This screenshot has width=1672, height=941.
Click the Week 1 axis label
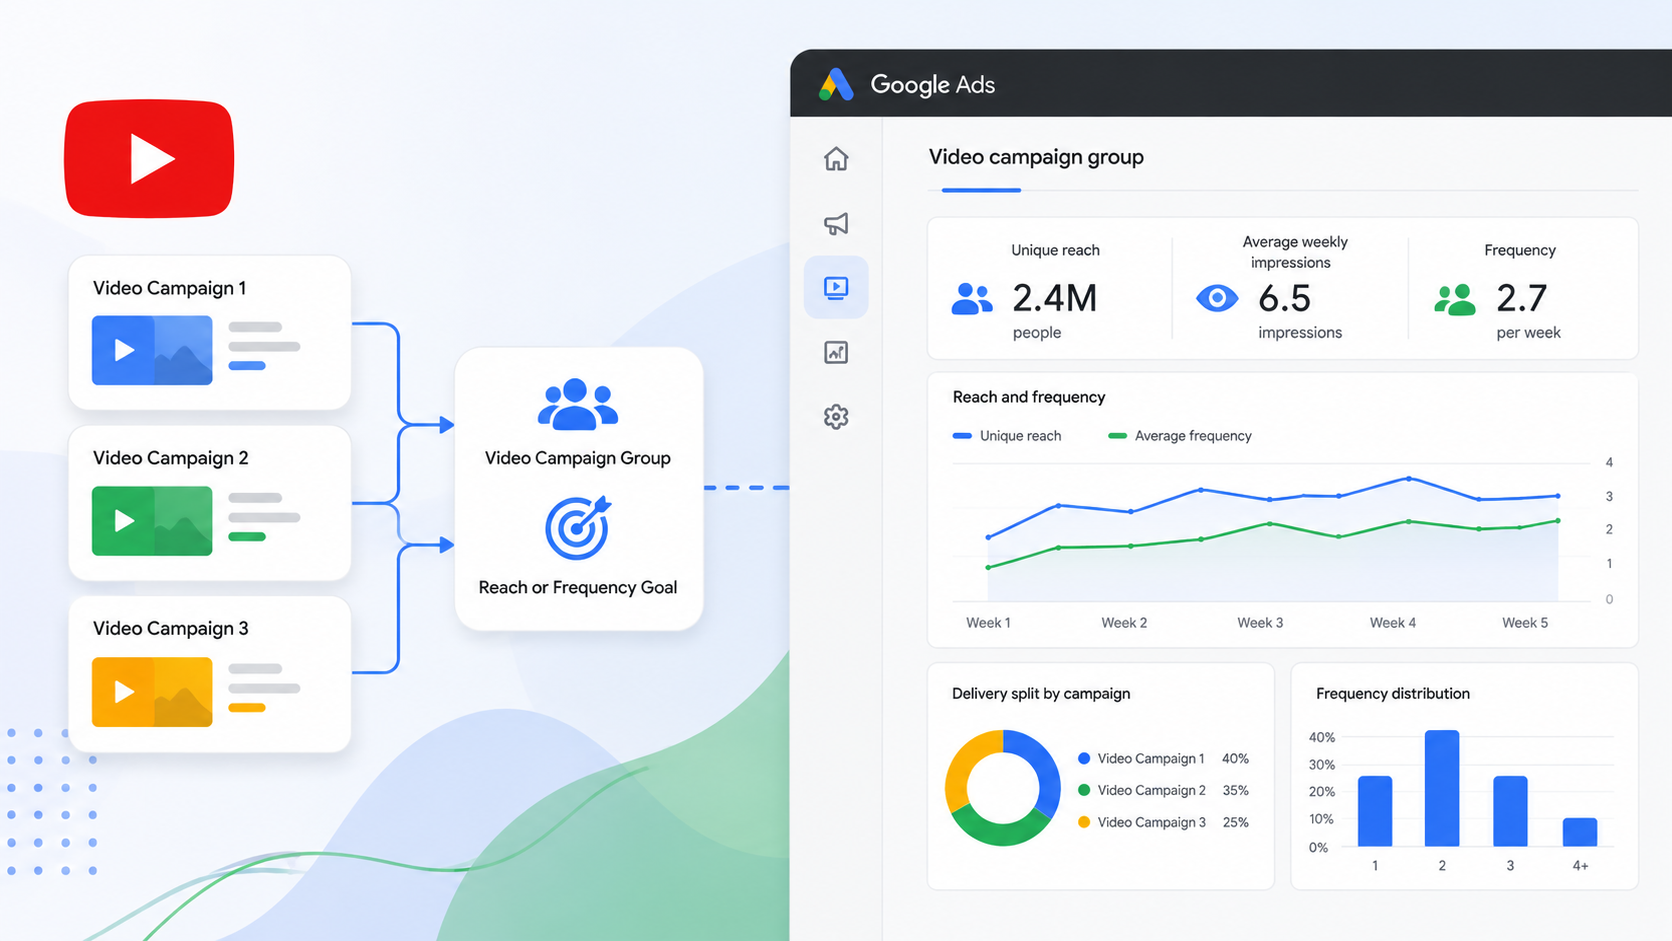pos(988,623)
